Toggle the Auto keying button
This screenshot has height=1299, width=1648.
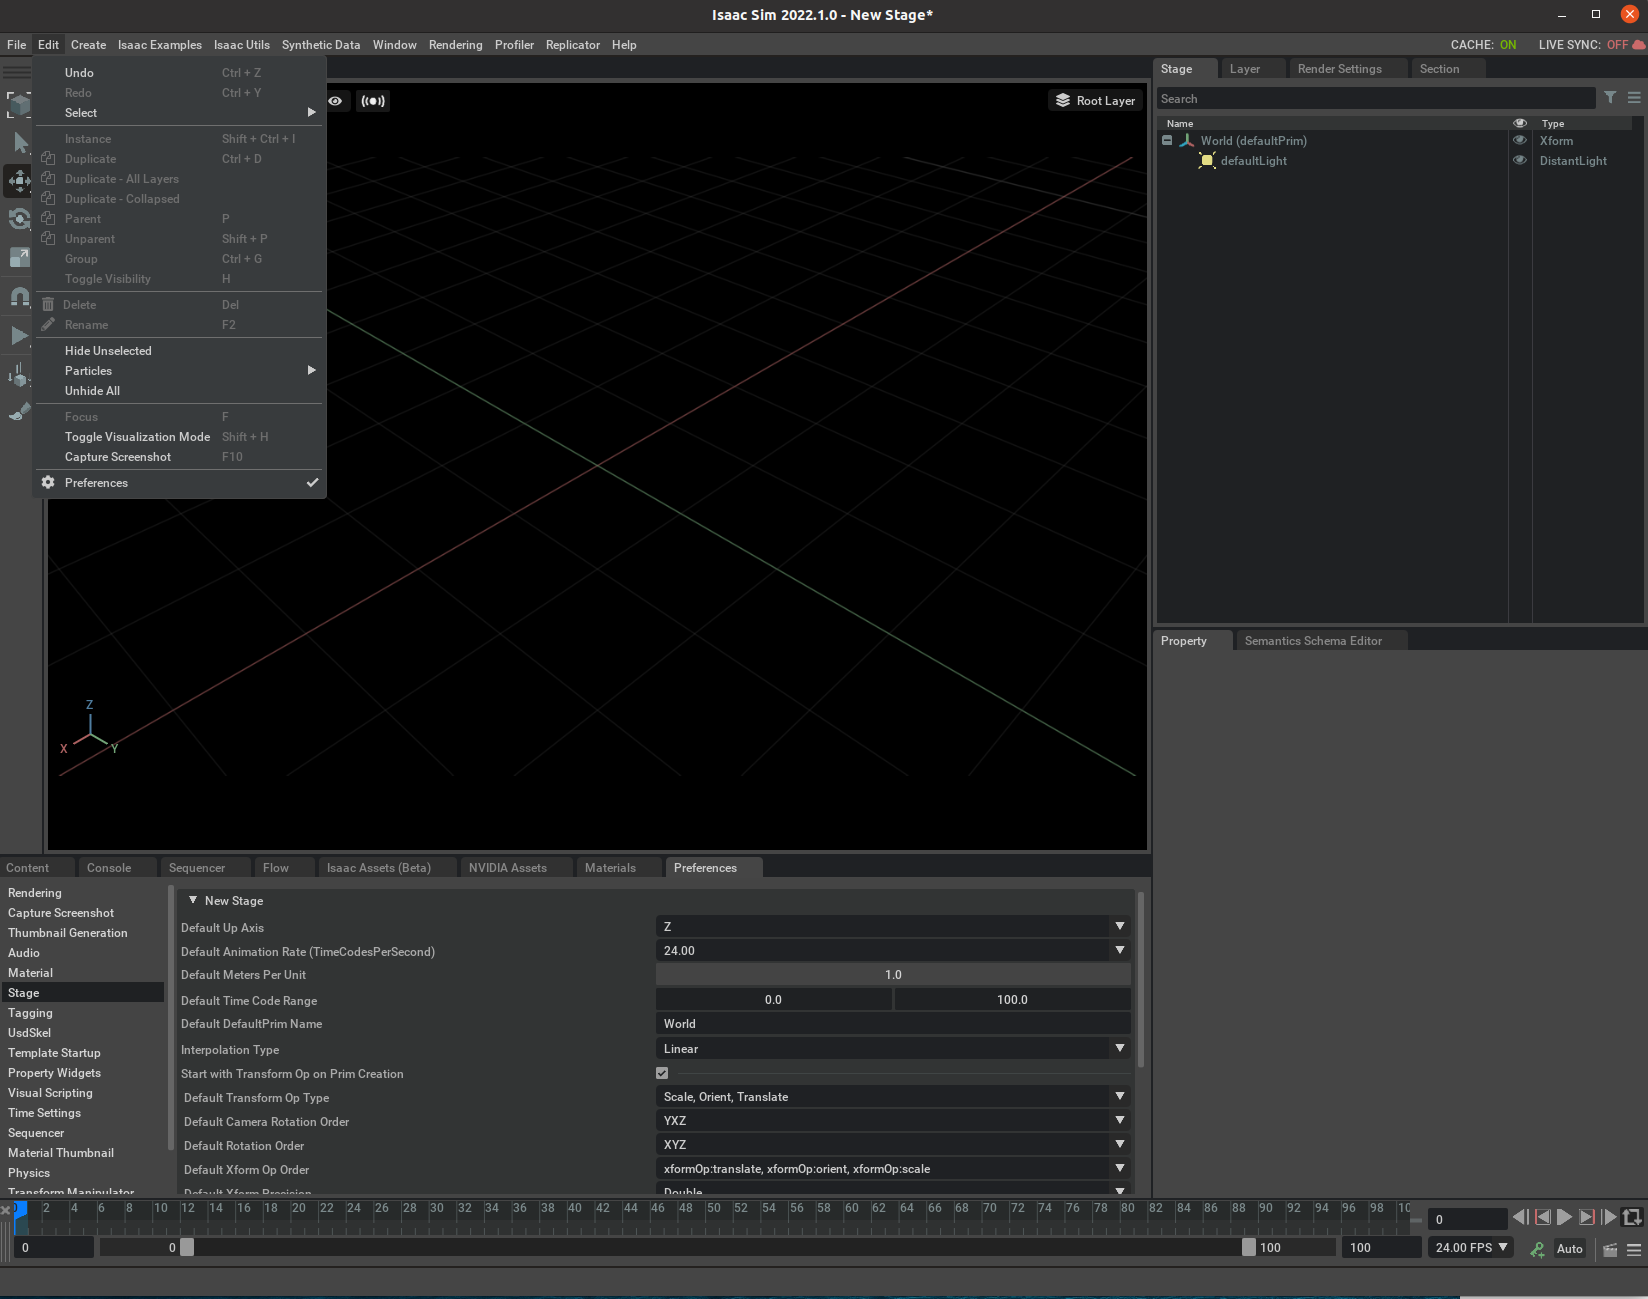pyautogui.click(x=1570, y=1249)
